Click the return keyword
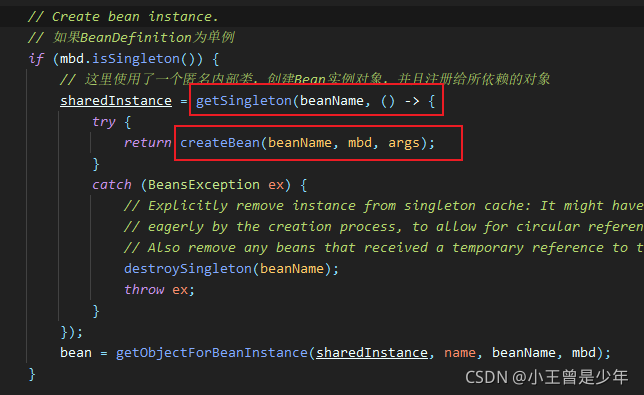 point(147,142)
